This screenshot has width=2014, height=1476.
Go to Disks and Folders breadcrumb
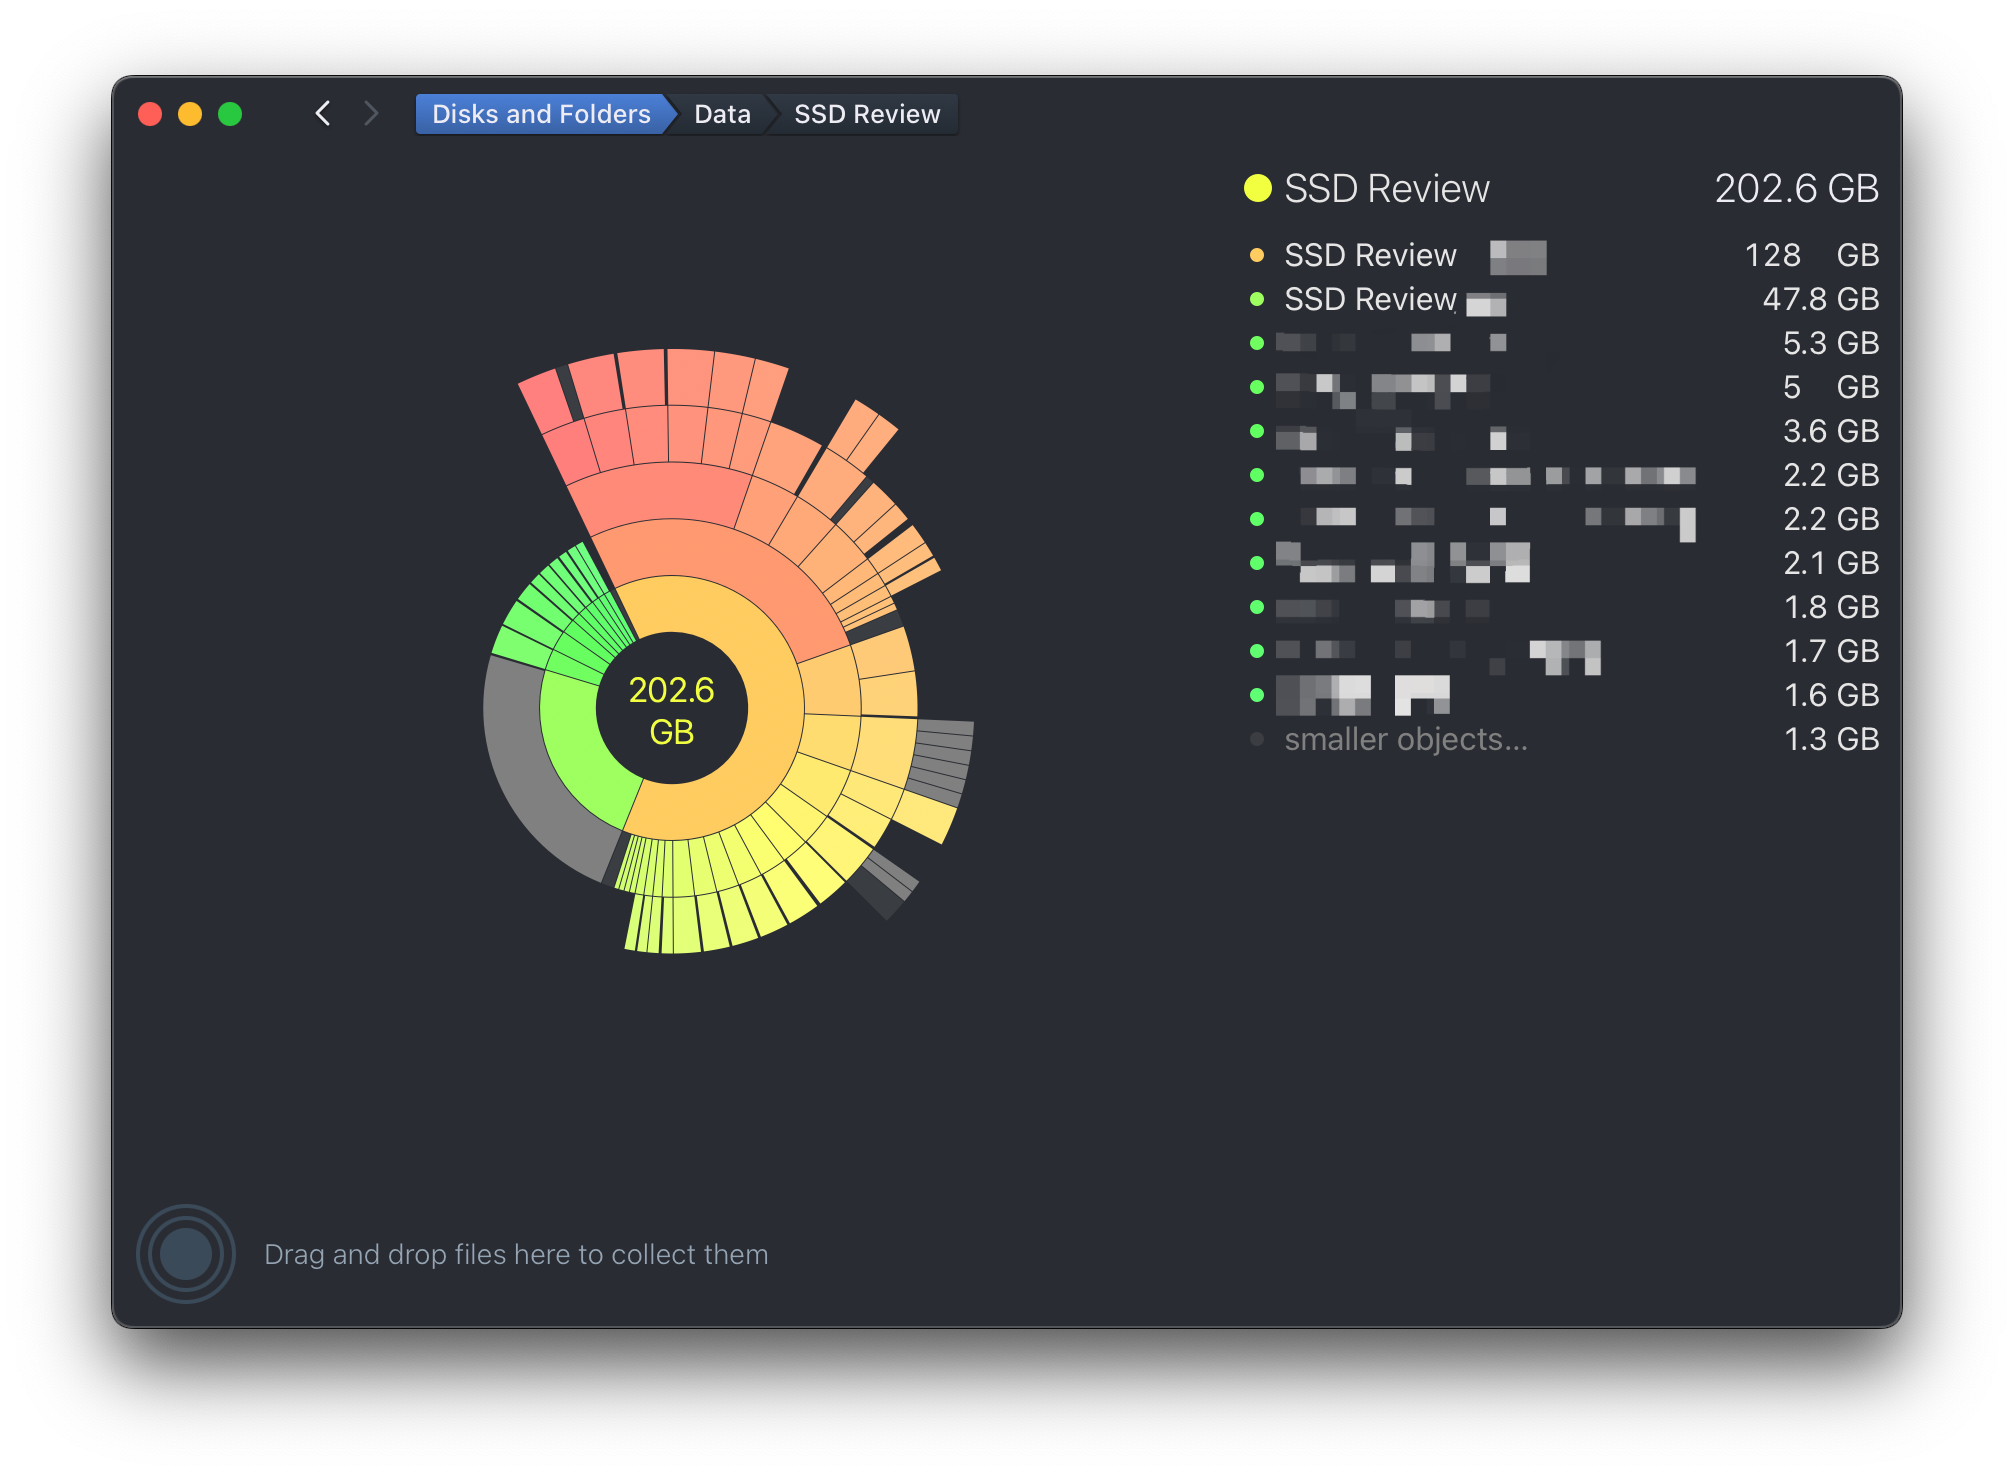tap(540, 114)
